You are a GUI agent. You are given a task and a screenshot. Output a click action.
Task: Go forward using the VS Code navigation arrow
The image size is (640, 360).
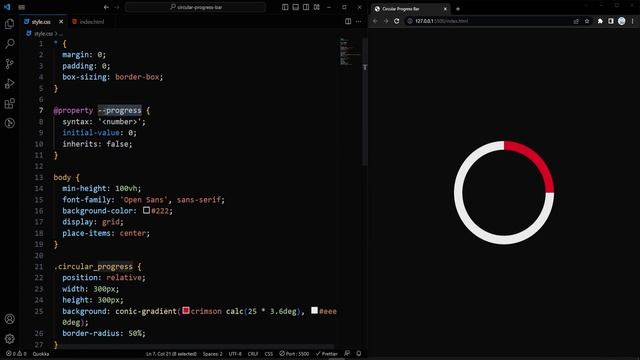tap(117, 7)
